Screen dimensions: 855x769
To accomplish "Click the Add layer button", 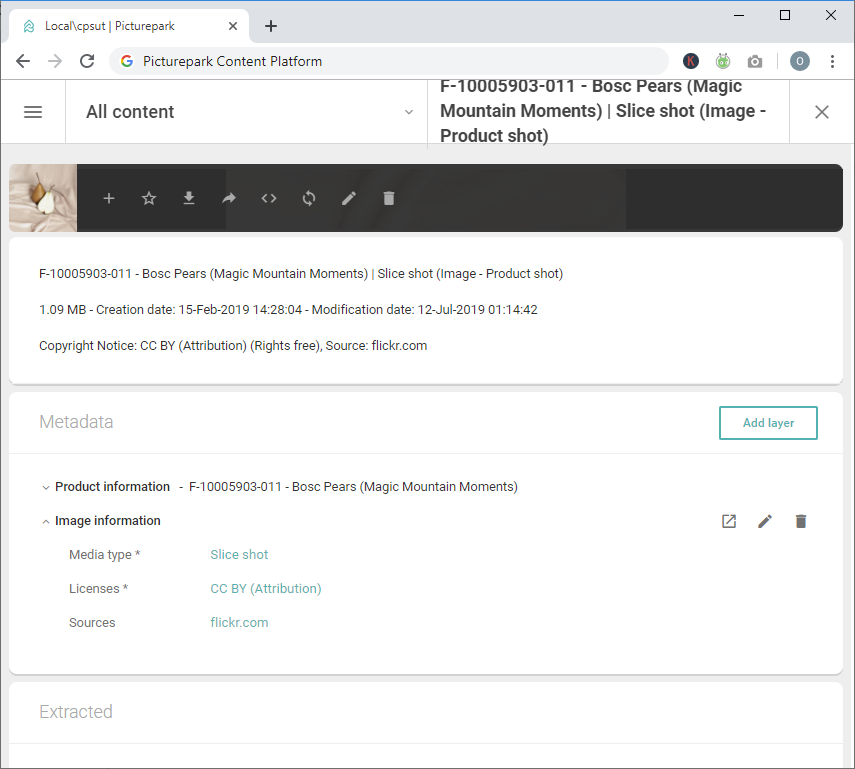I will (x=768, y=423).
